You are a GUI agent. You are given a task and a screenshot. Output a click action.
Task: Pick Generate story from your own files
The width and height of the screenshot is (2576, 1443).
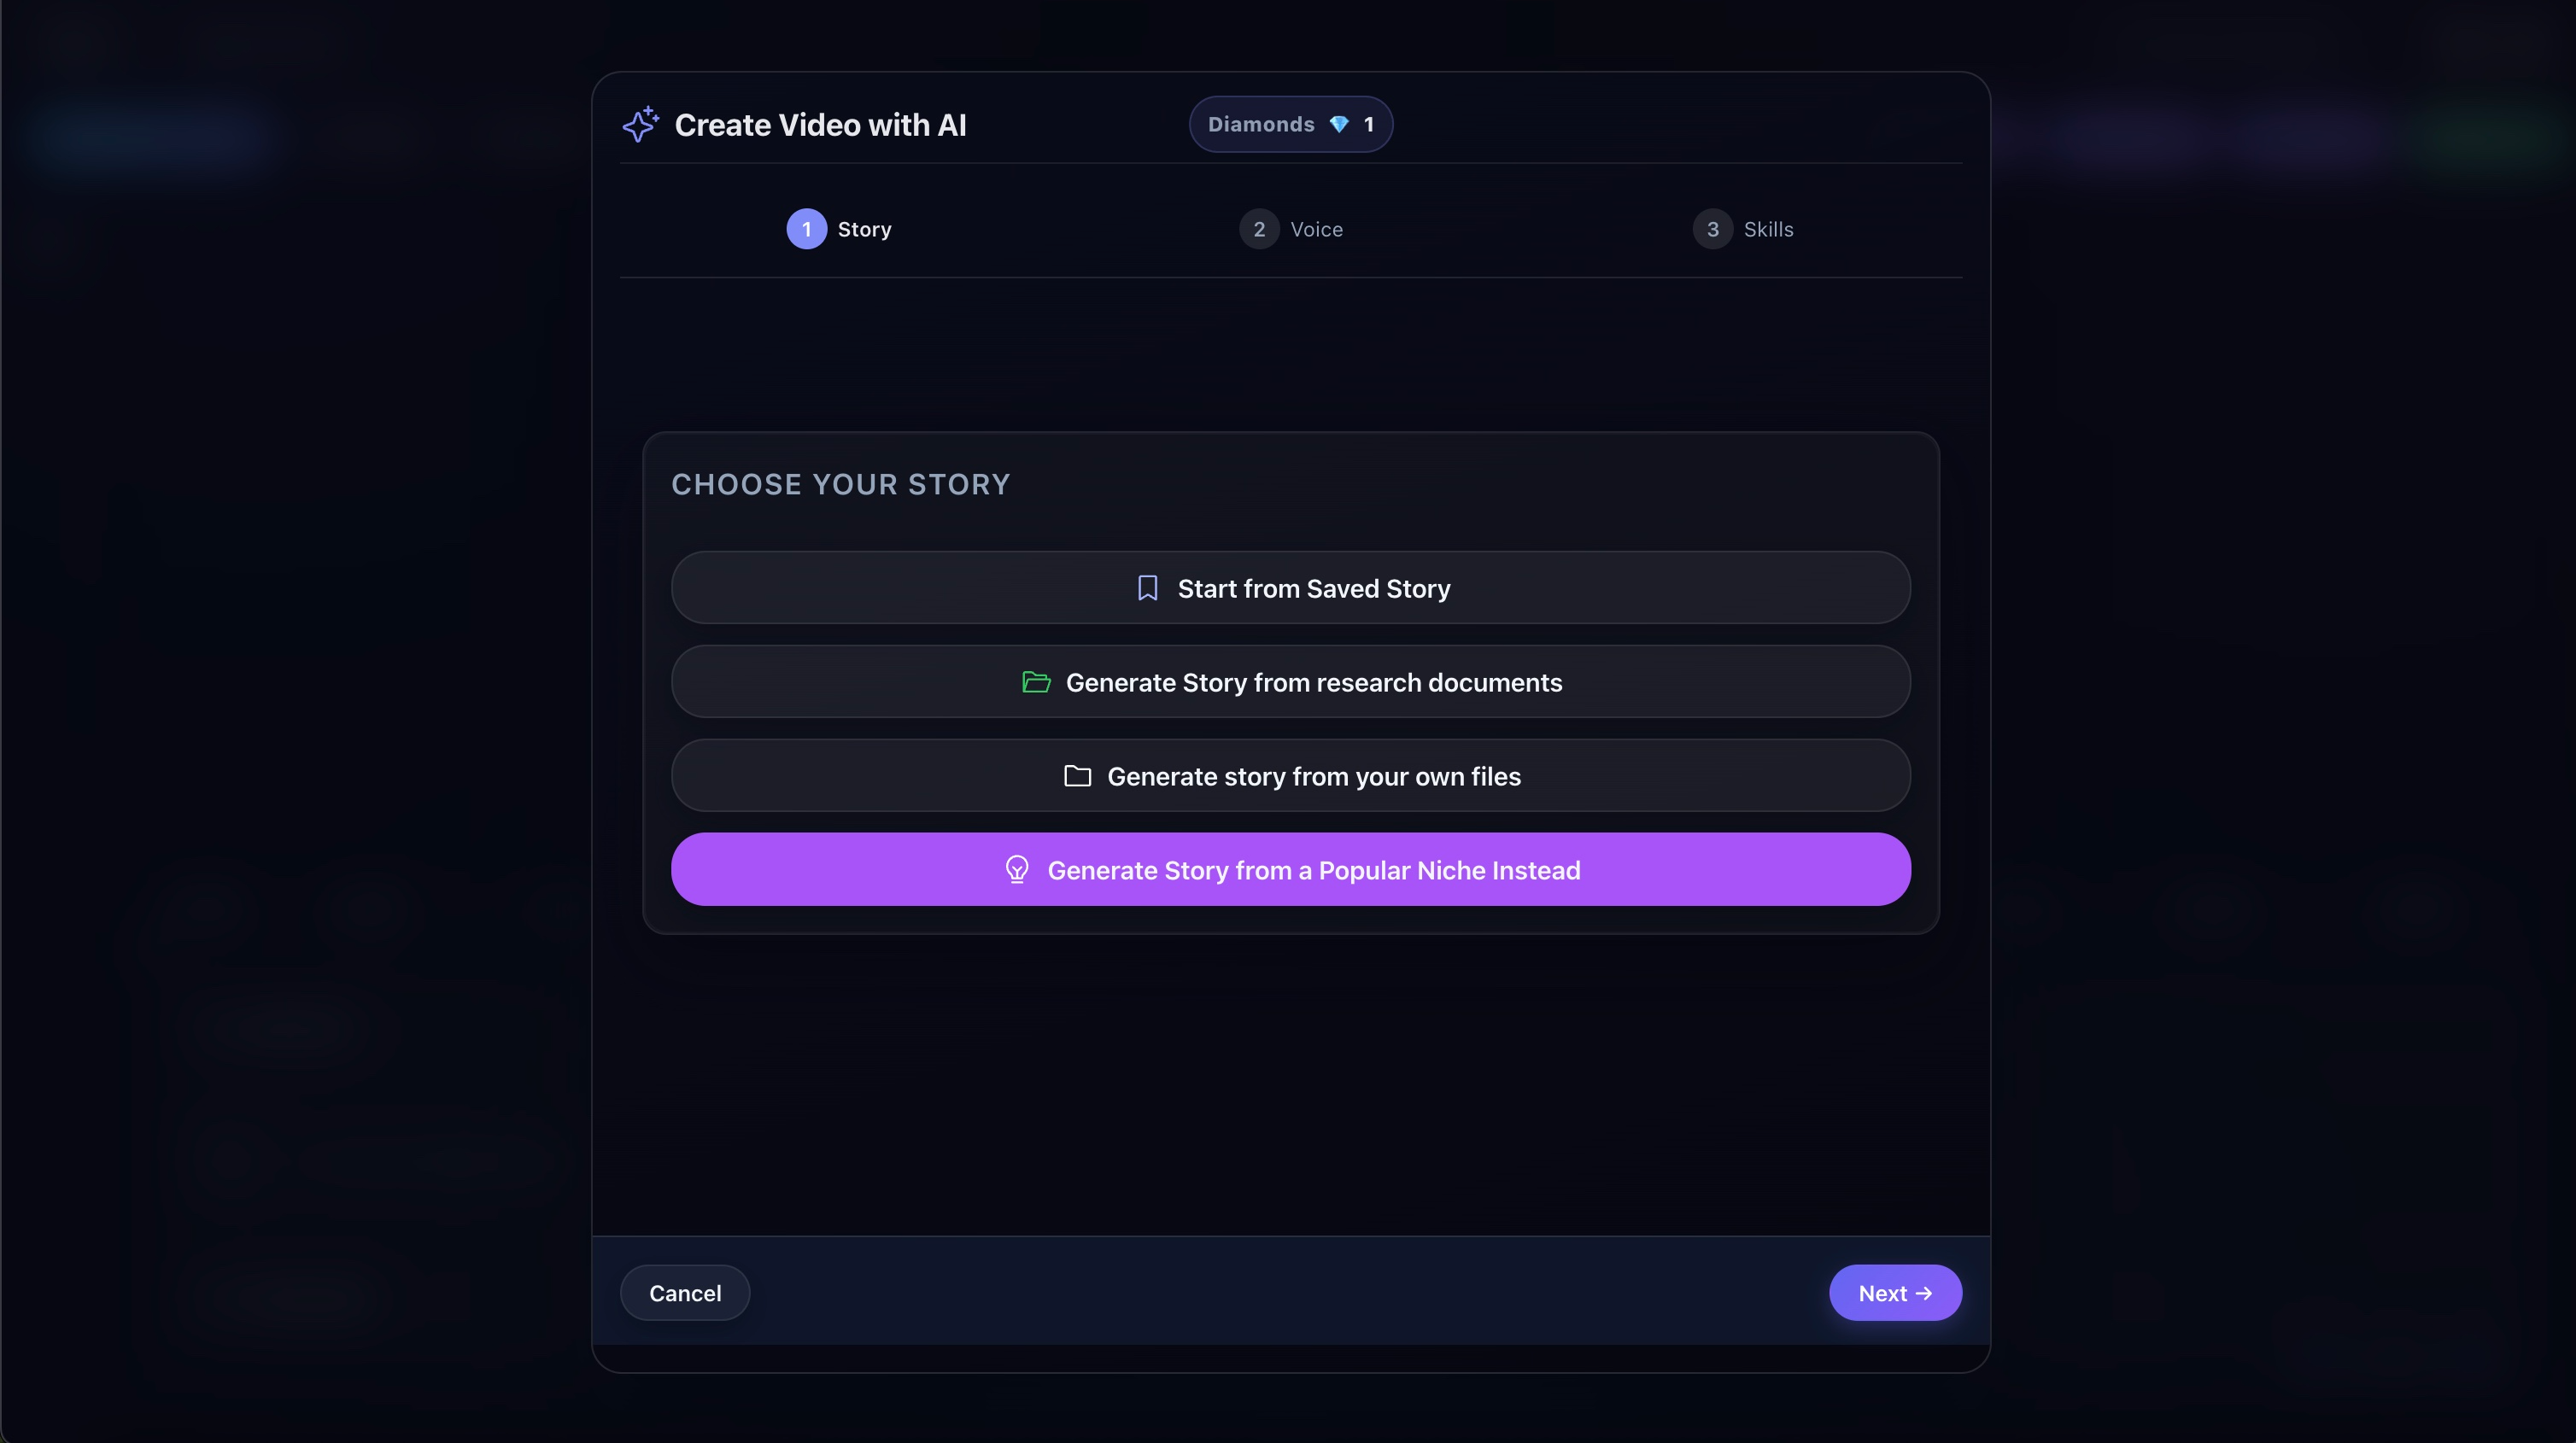point(1290,775)
